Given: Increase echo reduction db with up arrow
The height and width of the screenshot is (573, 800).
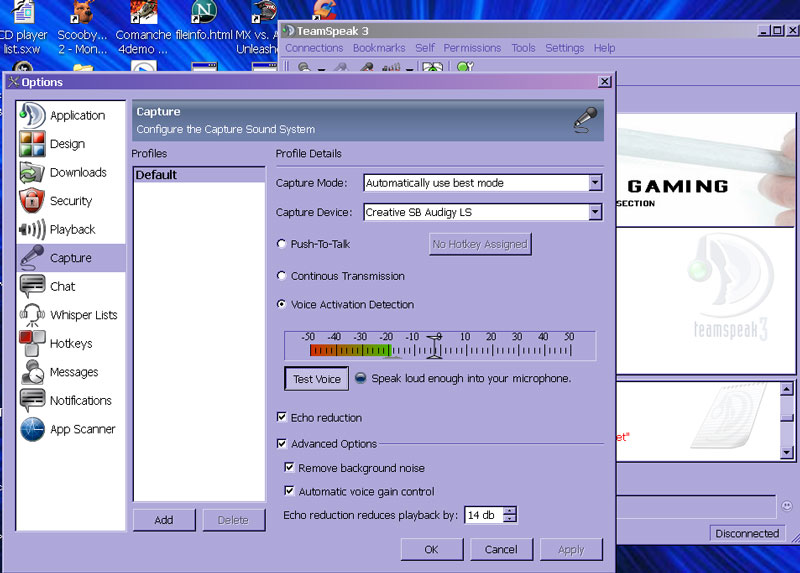Looking at the screenshot, I should [510, 511].
